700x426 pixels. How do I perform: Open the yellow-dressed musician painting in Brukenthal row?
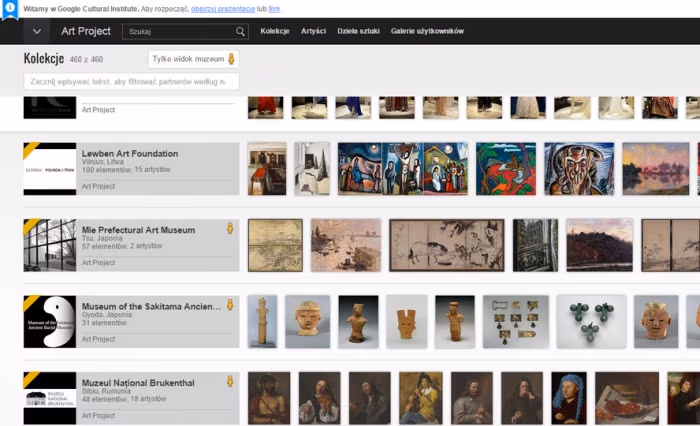[421, 398]
